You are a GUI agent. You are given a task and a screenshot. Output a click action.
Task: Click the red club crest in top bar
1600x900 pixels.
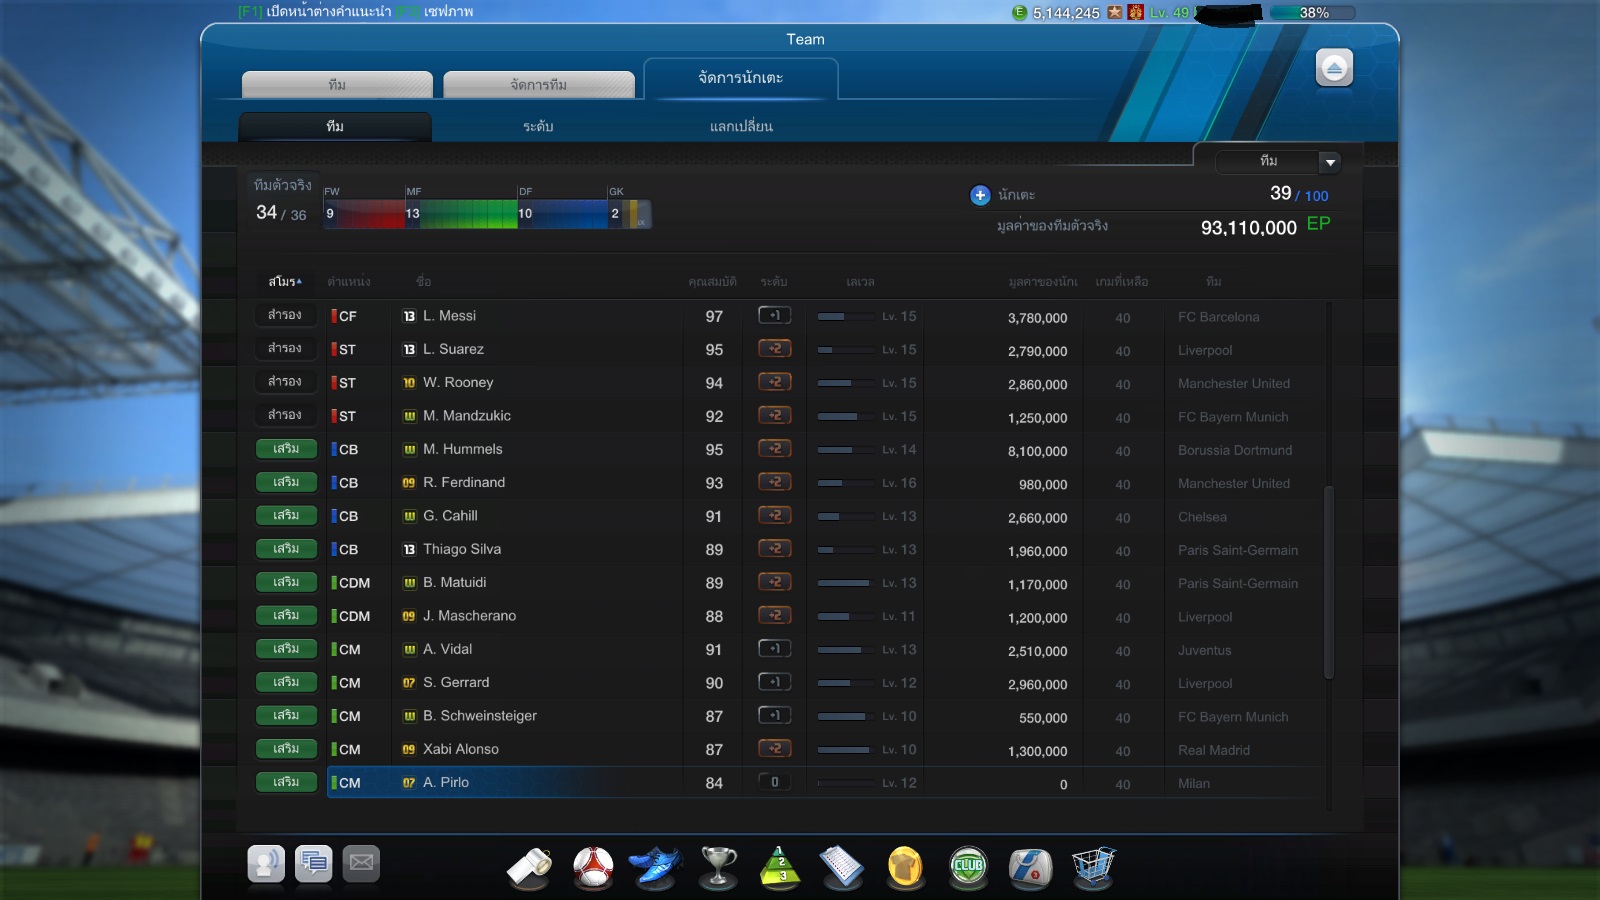coord(1135,13)
